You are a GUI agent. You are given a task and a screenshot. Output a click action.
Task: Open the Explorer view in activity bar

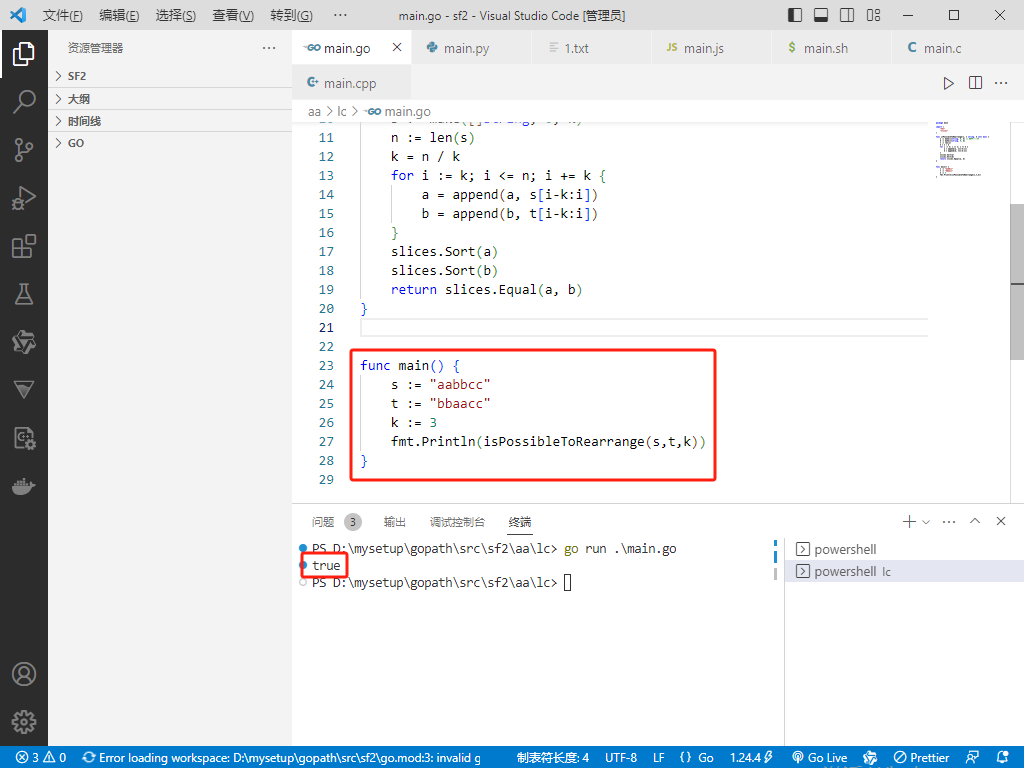tap(24, 54)
